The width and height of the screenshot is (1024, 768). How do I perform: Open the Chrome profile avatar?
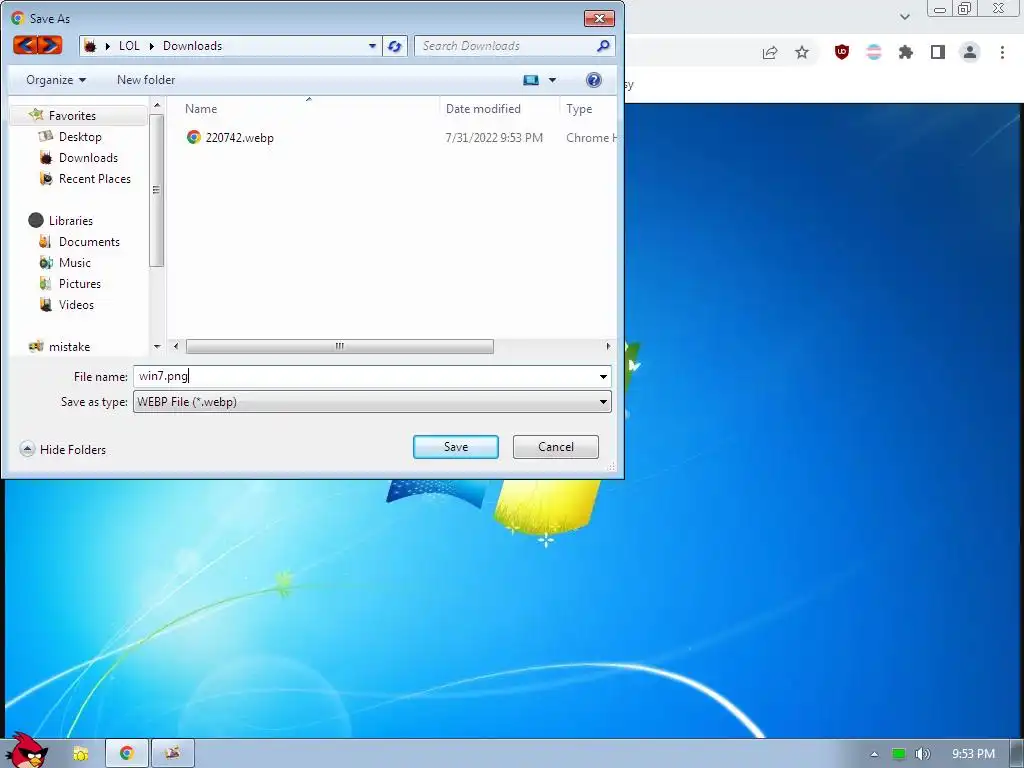(x=970, y=52)
